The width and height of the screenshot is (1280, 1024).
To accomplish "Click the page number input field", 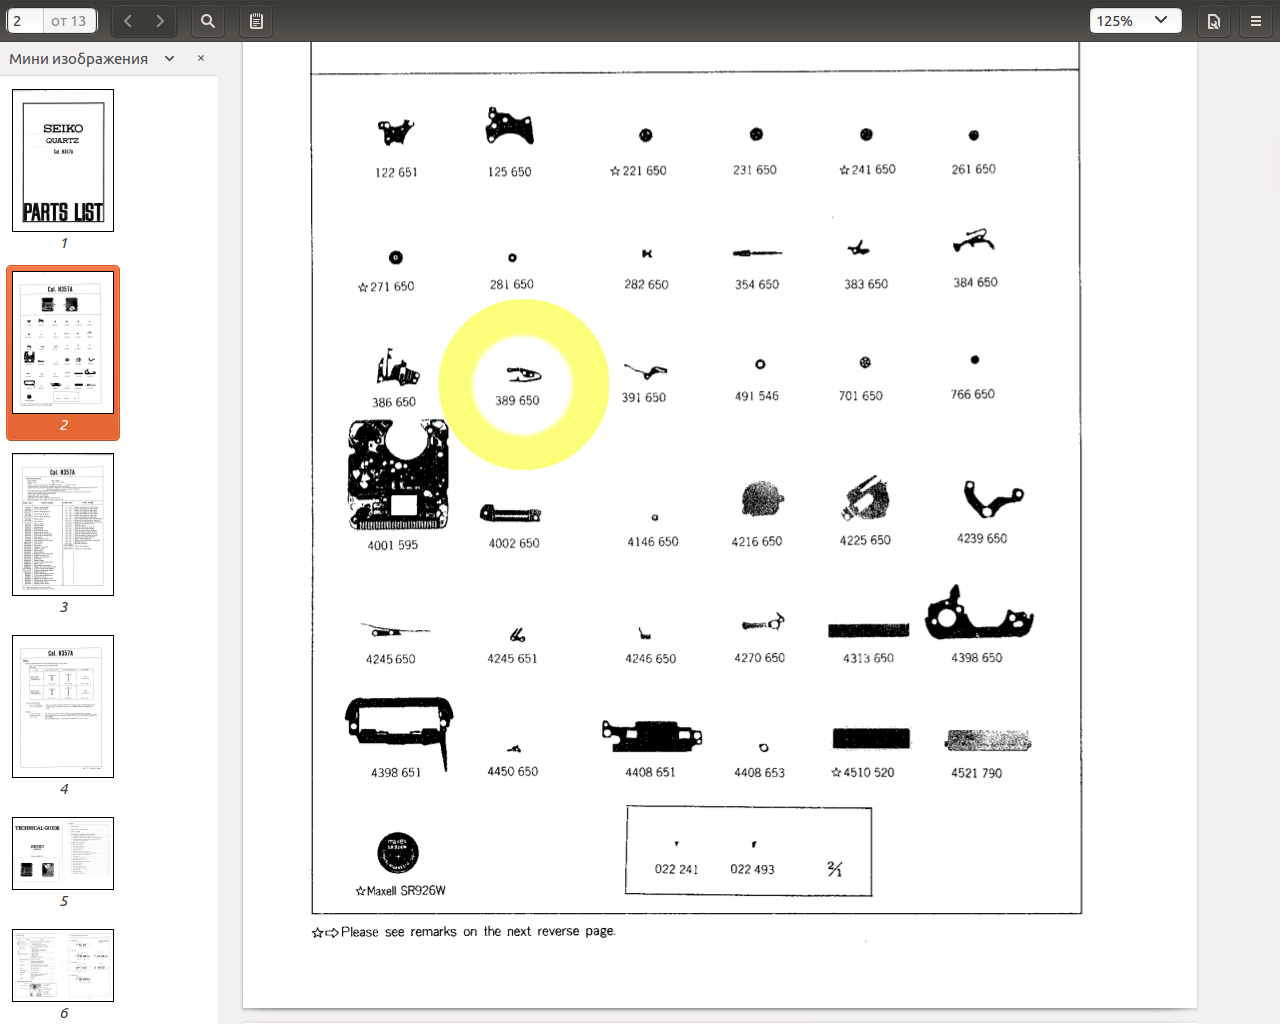I will pyautogui.click(x=25, y=20).
